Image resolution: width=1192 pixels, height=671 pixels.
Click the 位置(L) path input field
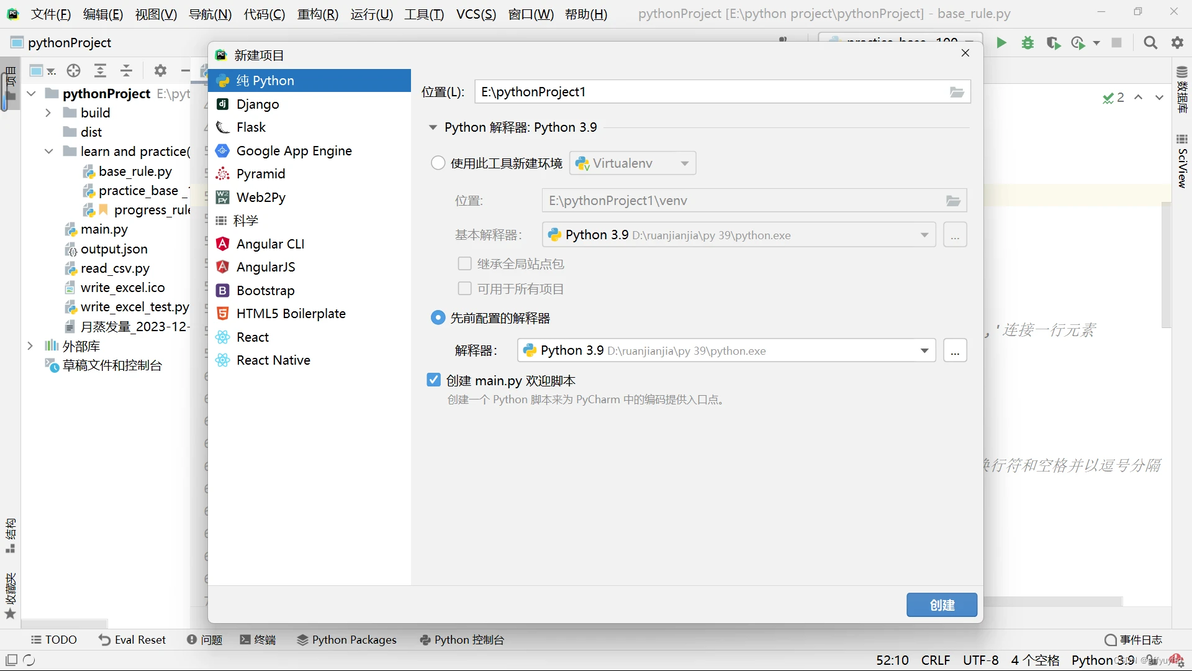[722, 92]
